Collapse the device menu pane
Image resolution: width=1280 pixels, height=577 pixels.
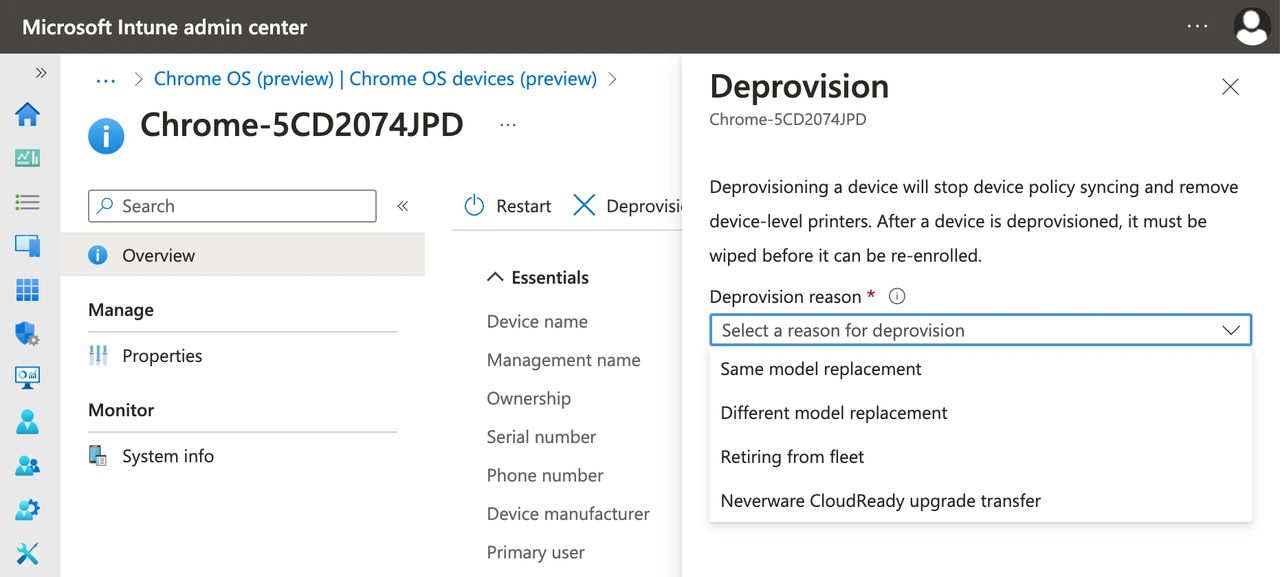(403, 206)
